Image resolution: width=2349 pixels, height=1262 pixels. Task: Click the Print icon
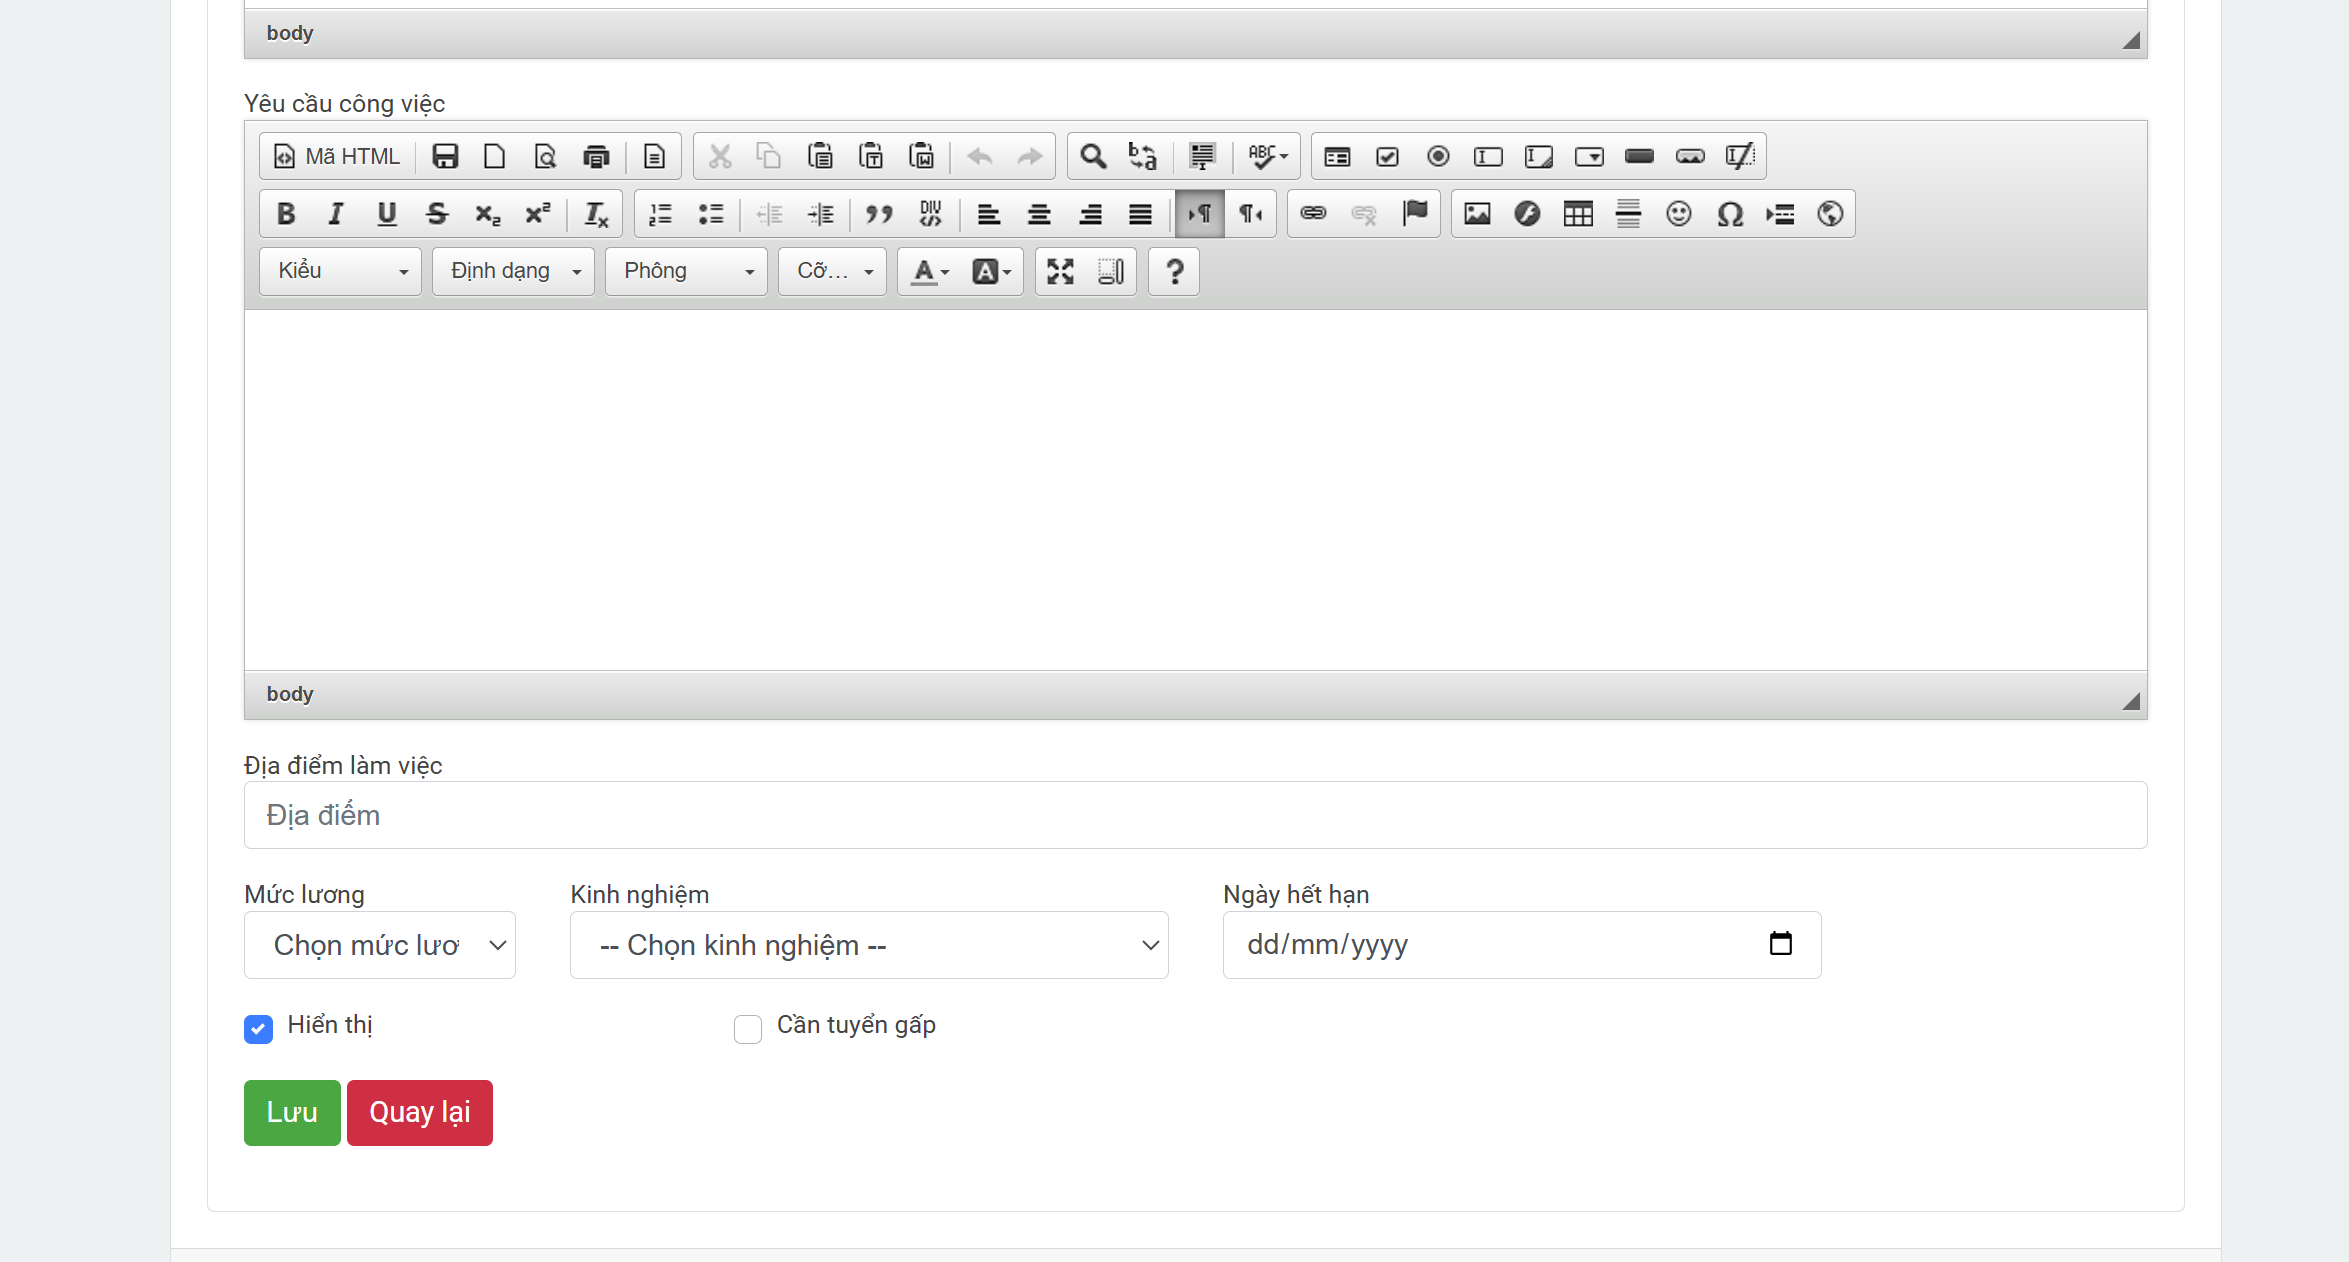(x=596, y=157)
